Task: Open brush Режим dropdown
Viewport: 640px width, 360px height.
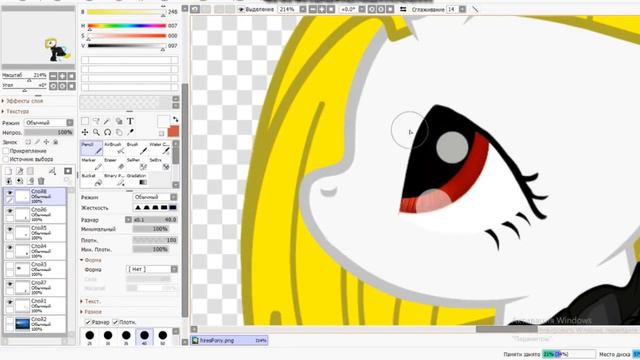Action: point(155,197)
